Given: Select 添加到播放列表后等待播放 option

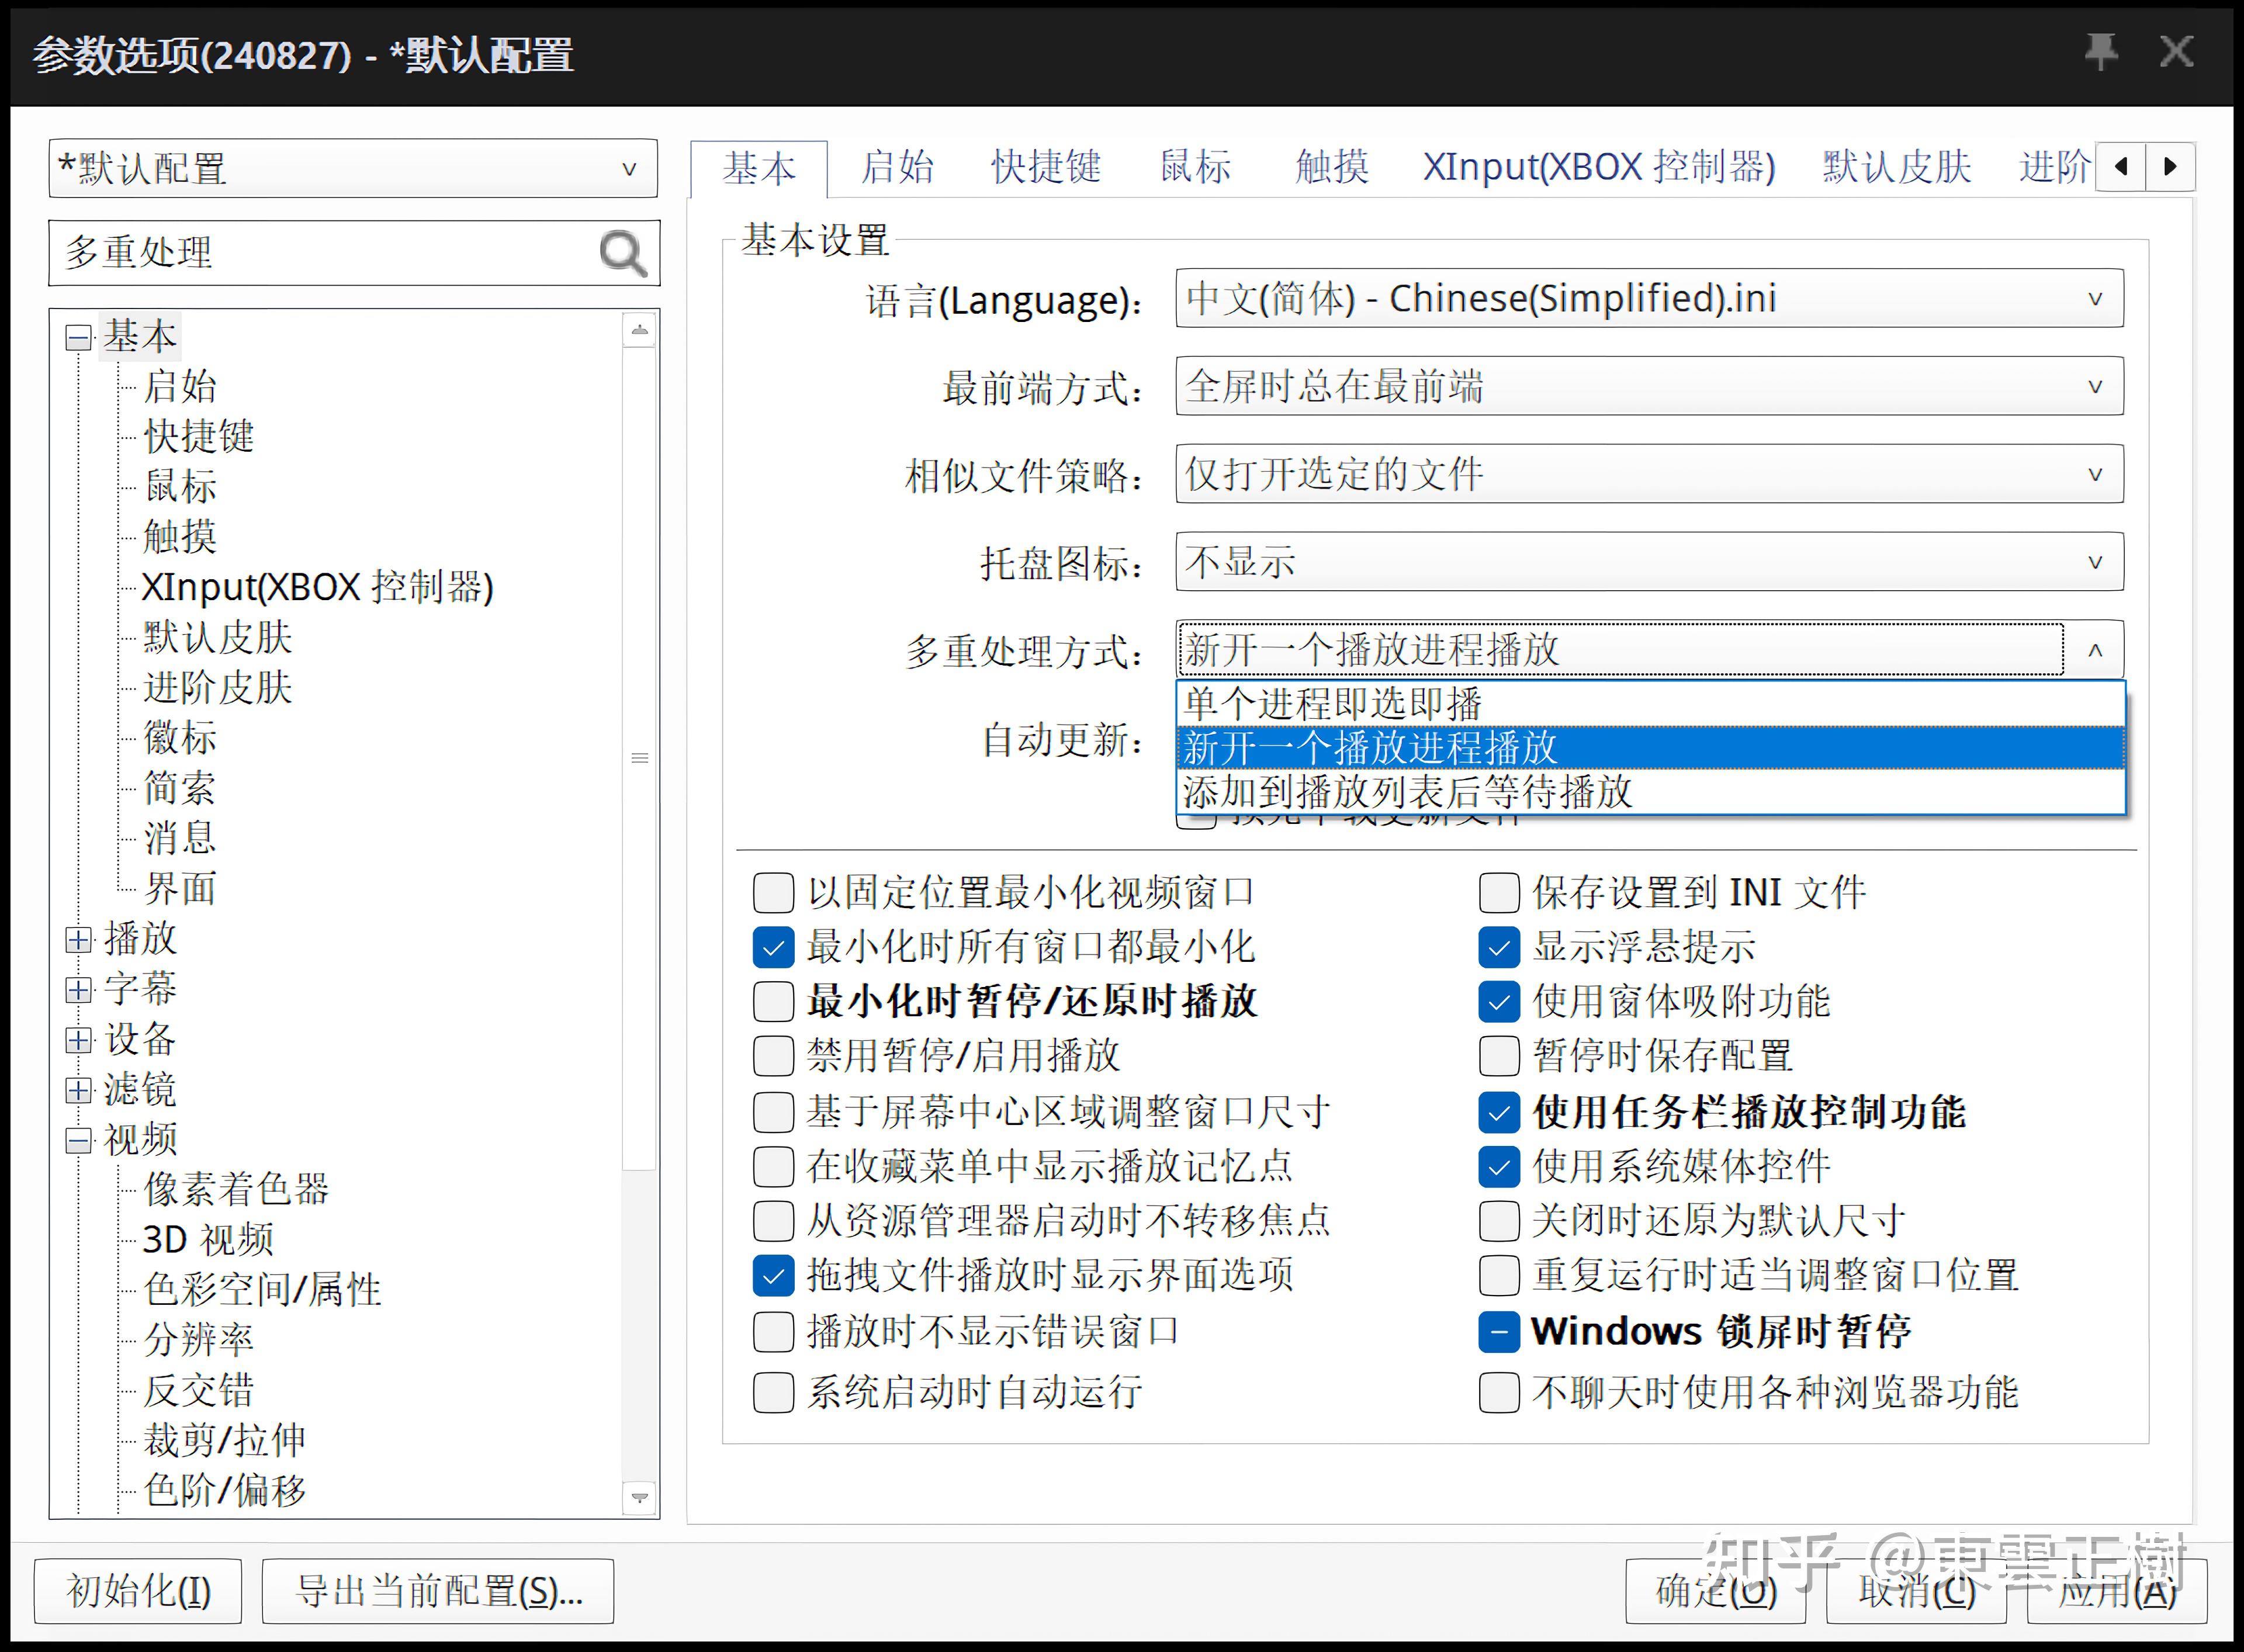Looking at the screenshot, I should click(x=1650, y=792).
